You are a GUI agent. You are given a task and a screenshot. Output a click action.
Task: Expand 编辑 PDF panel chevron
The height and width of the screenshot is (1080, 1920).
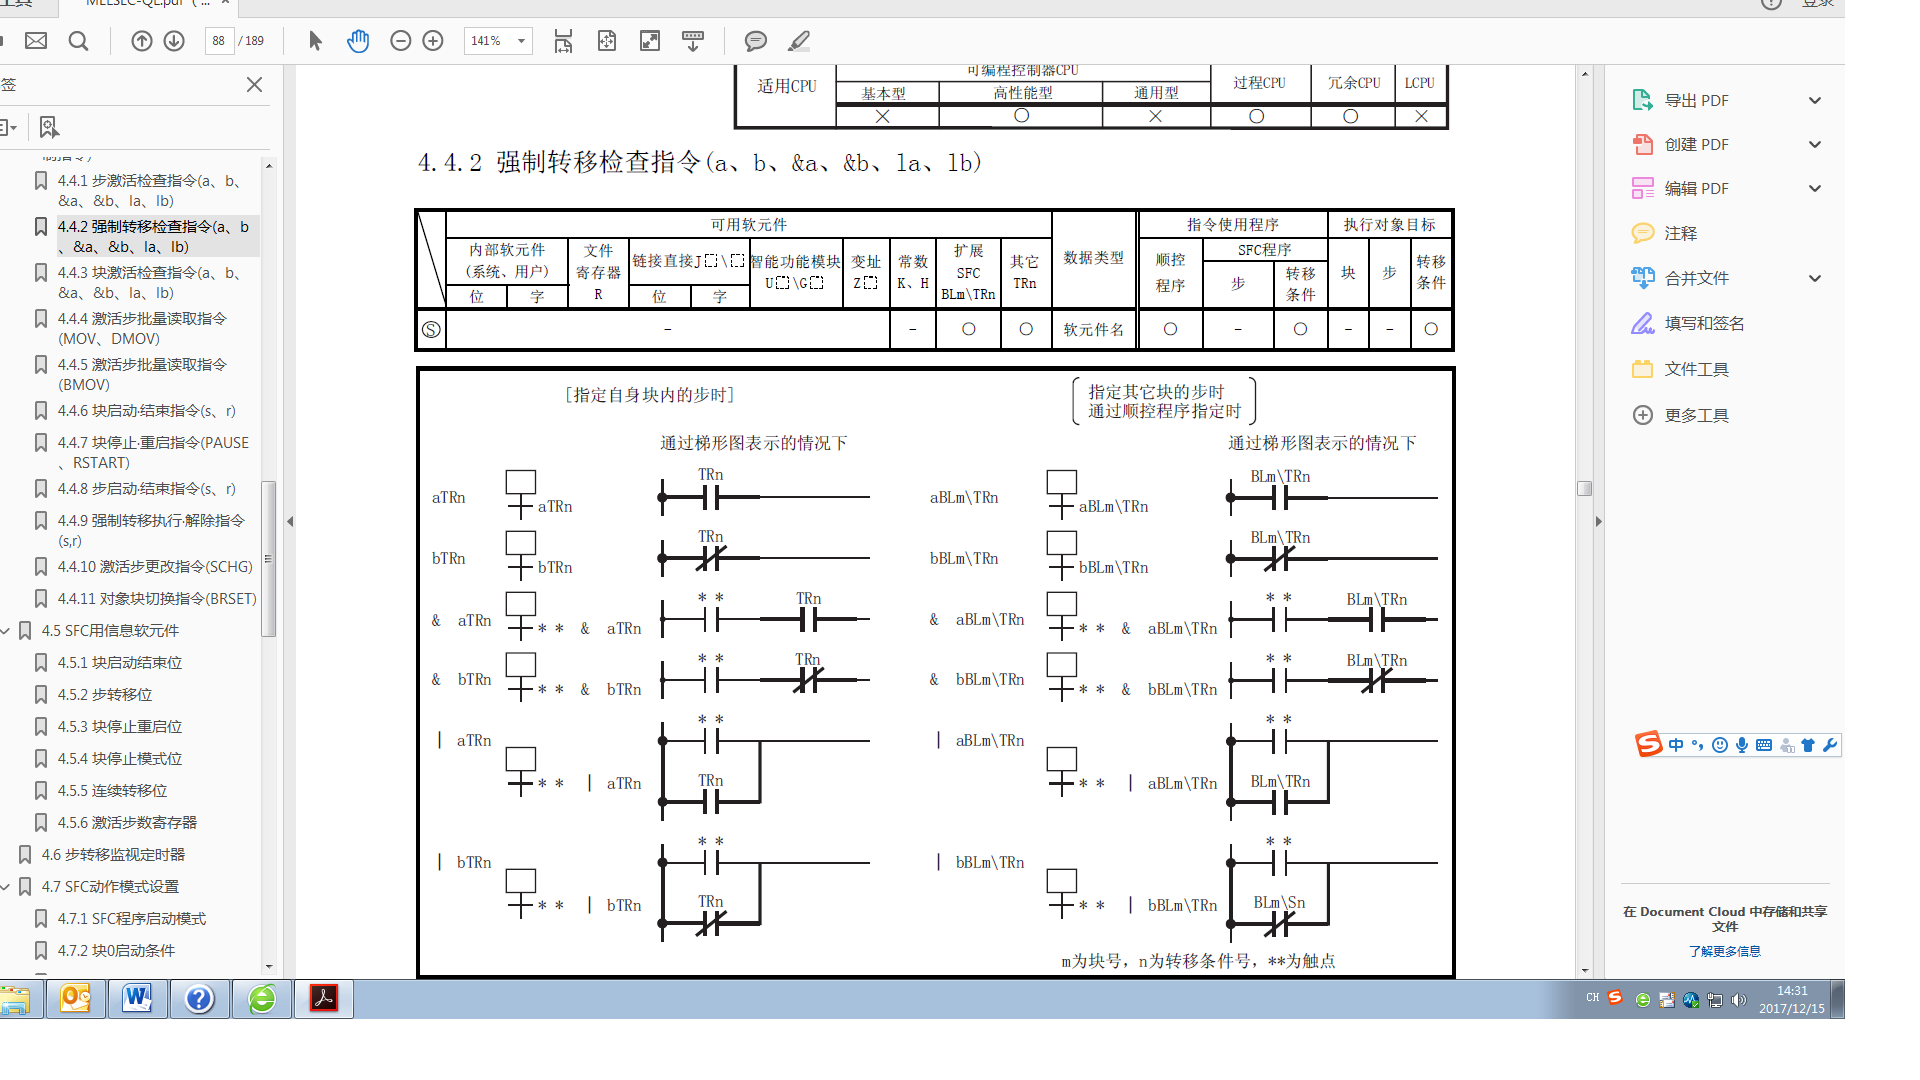point(1814,188)
